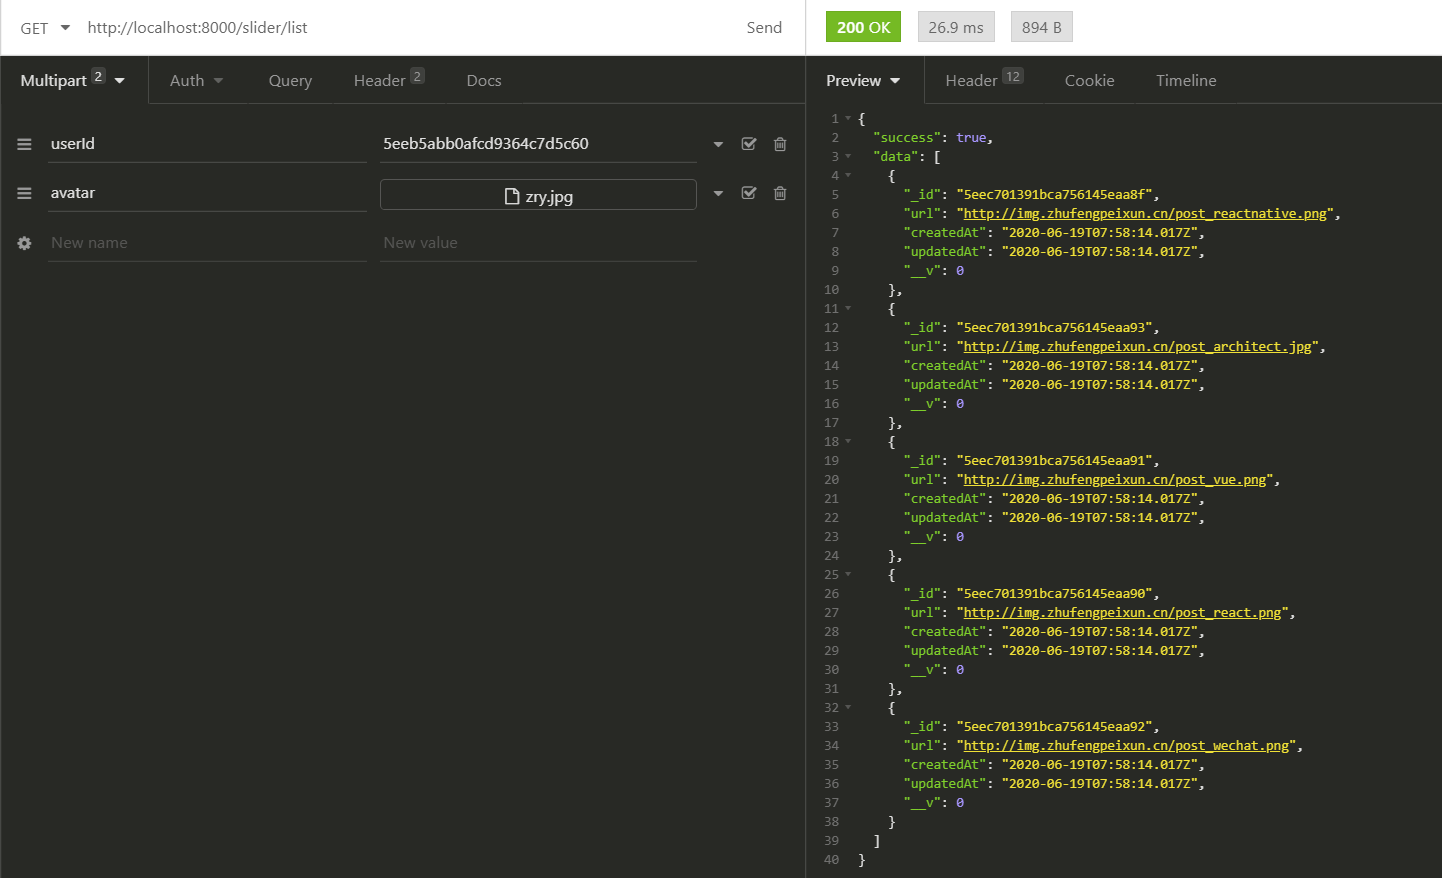Open the post_reactnative.png URL link
The image size is (1442, 878).
click(x=1144, y=214)
